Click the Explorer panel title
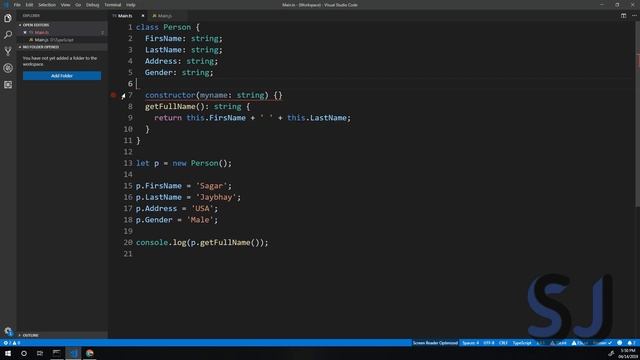Screen dimensions: 640x360 [31, 16]
